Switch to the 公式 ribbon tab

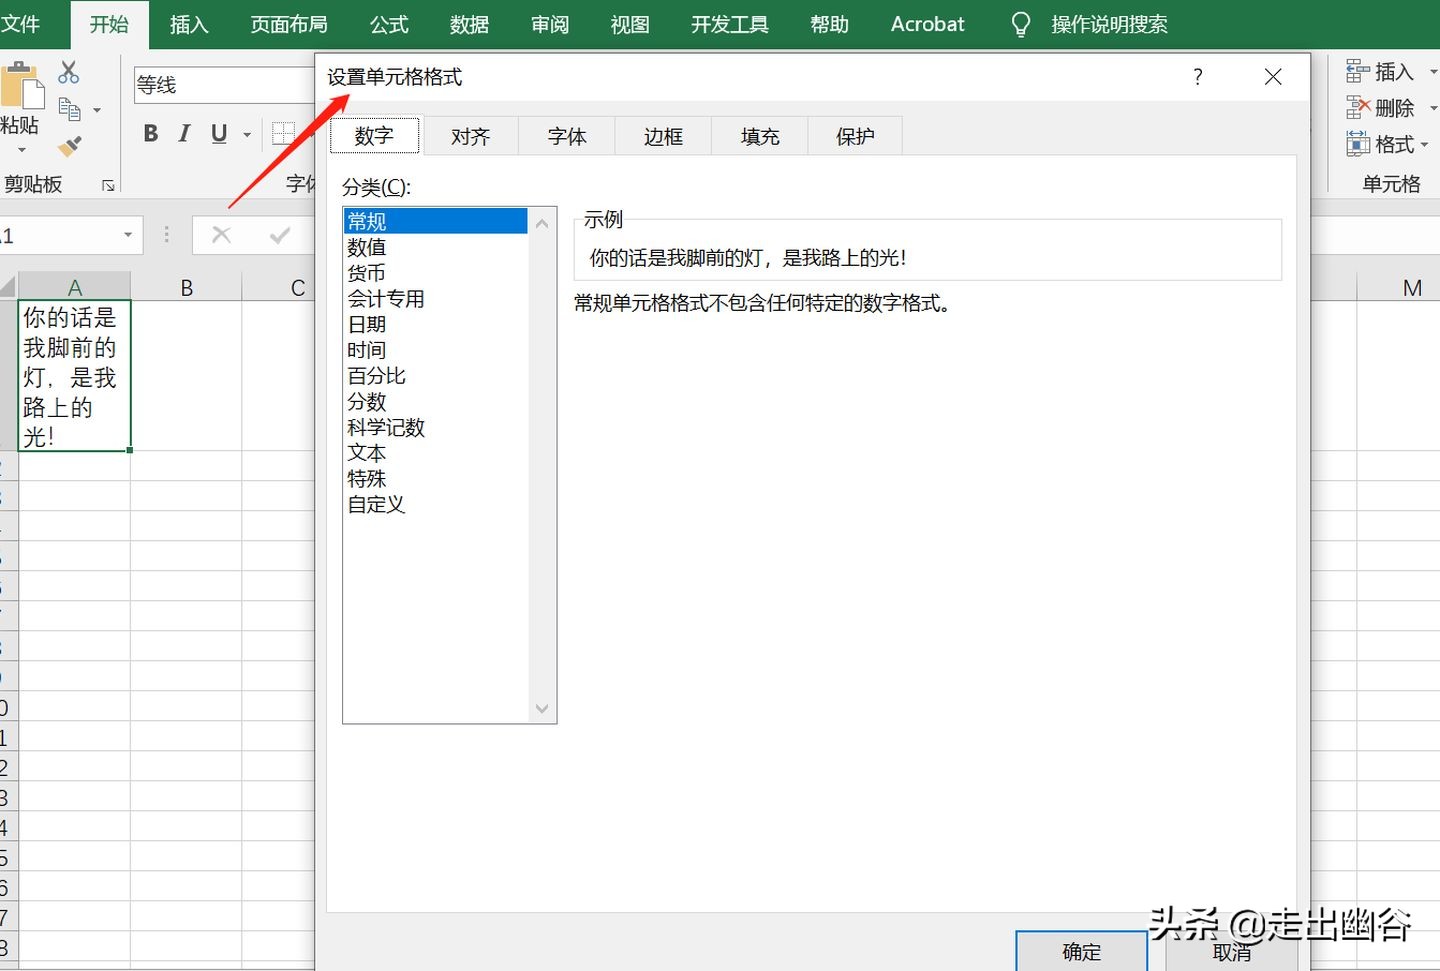click(389, 24)
